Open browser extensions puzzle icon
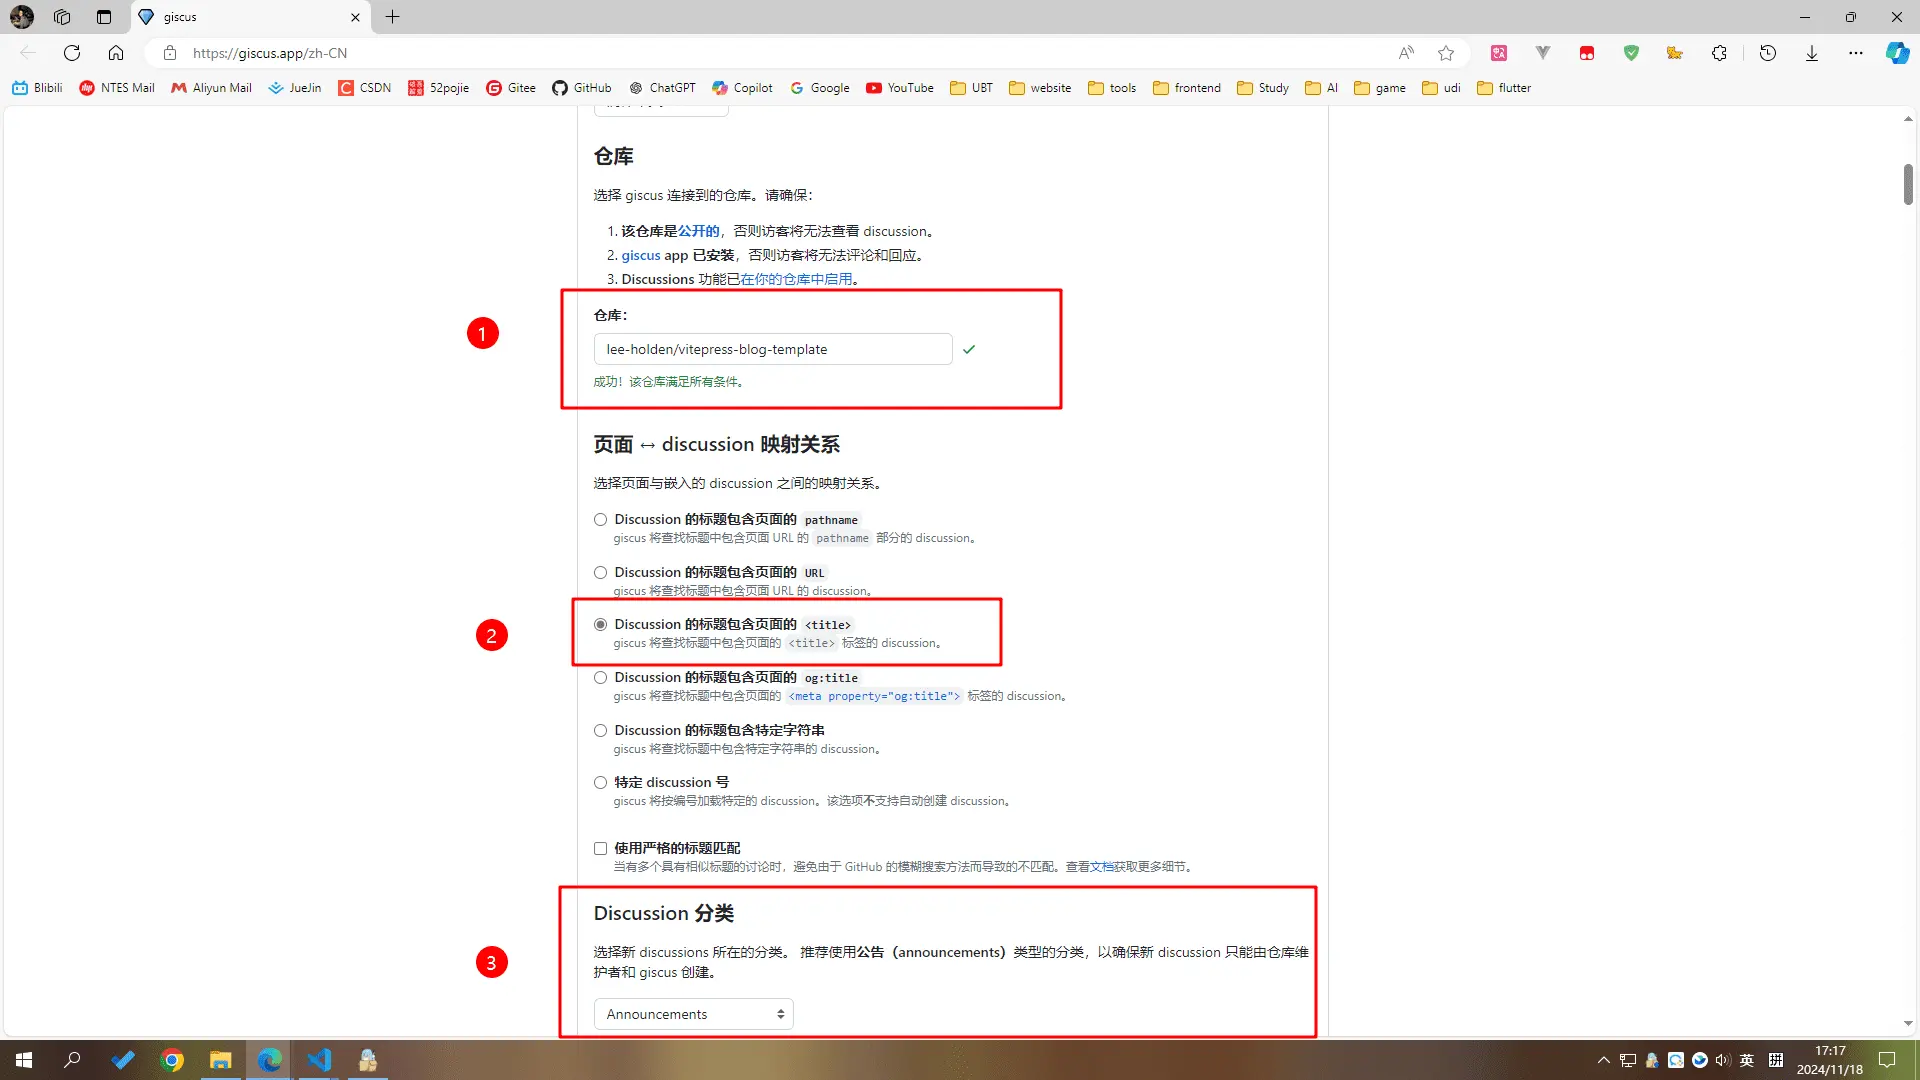 1719,53
